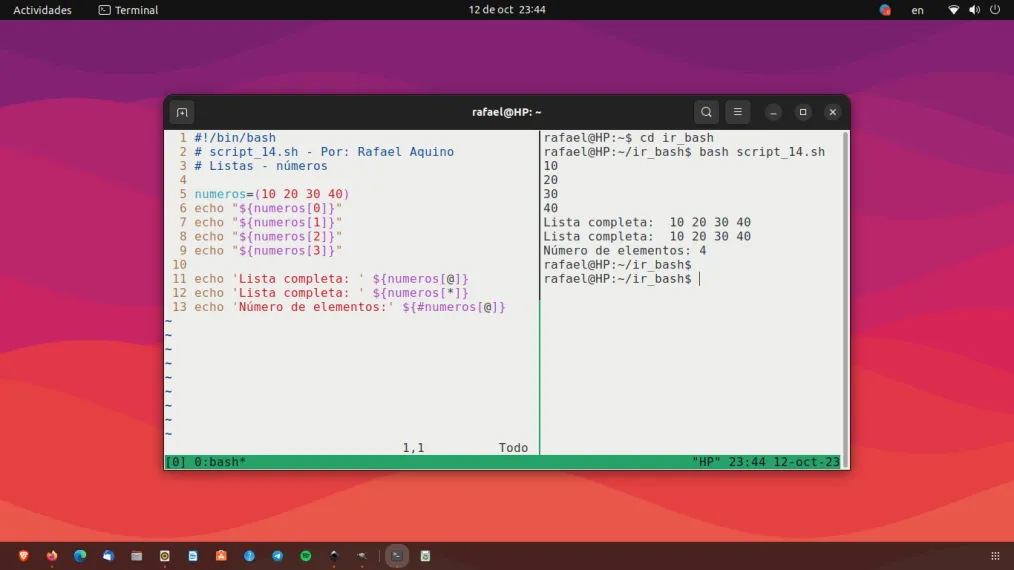Click the window title rafael@HP: ~
The height and width of the screenshot is (570, 1014).
(x=506, y=112)
